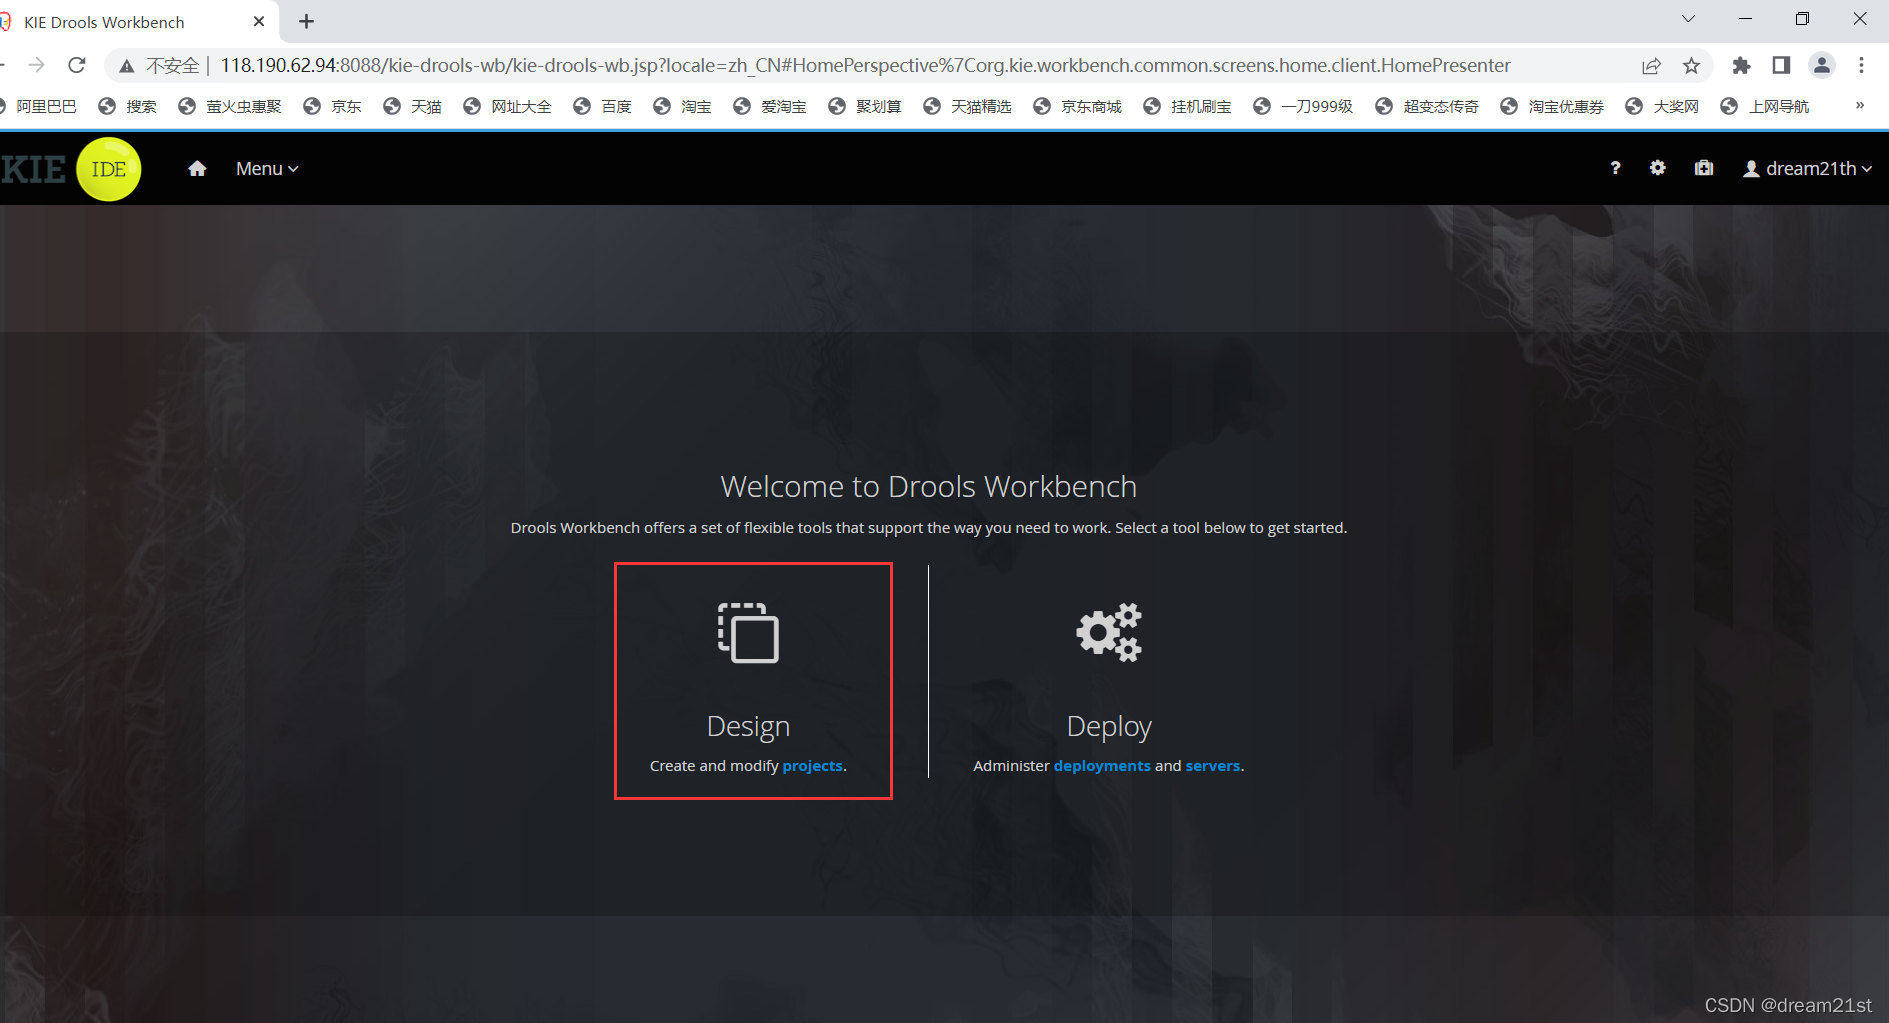Image resolution: width=1889 pixels, height=1023 pixels.
Task: Open the 萤火虫惠聚 bookmark
Action: point(230,106)
